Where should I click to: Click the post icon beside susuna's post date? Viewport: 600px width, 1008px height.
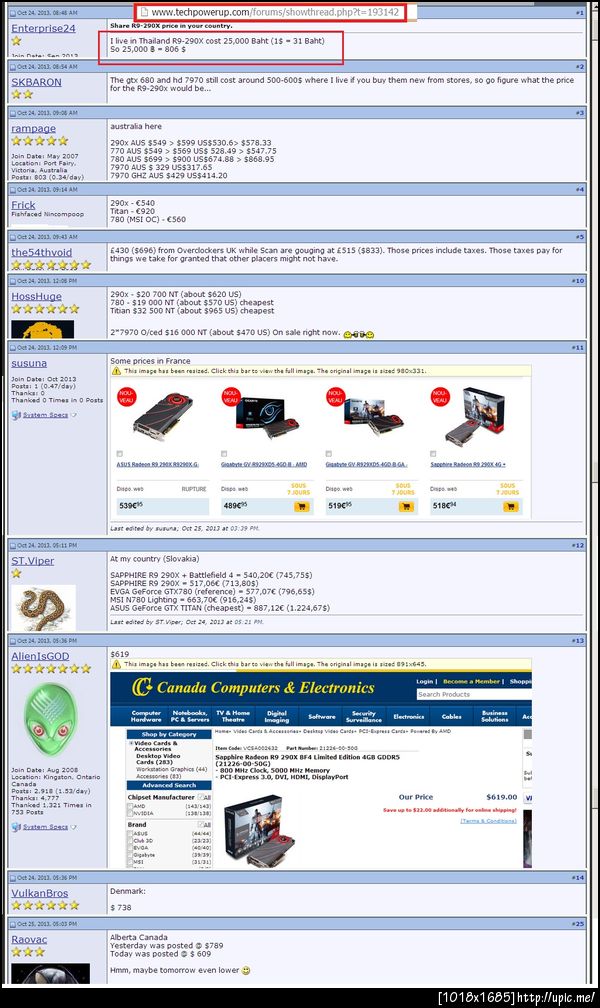[x=13, y=347]
